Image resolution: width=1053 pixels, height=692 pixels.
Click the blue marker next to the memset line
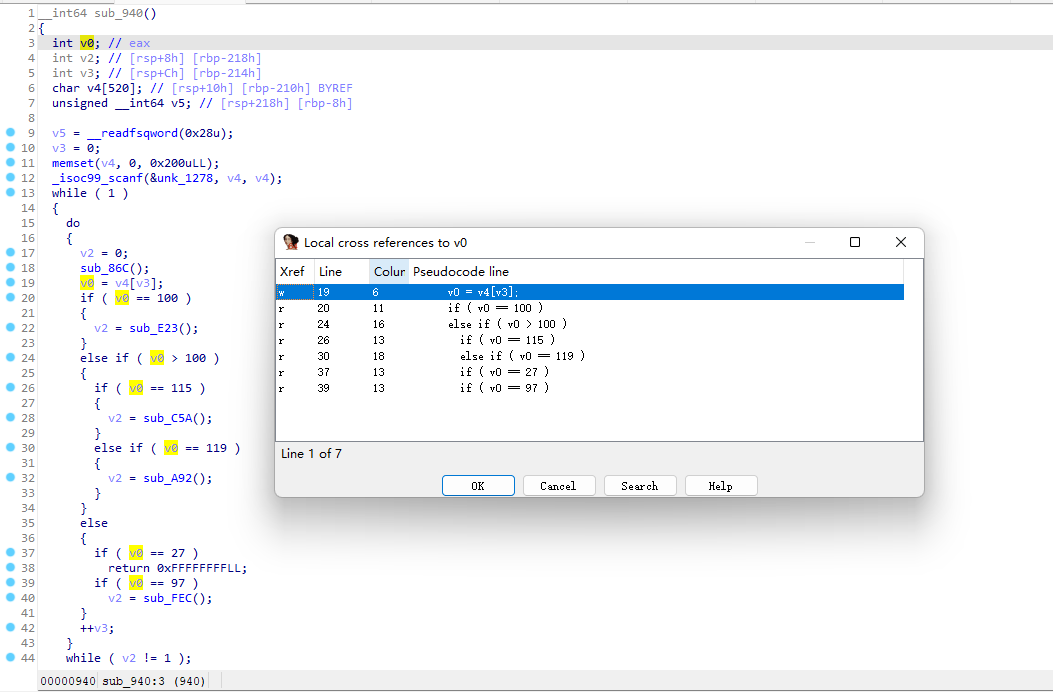(8, 163)
